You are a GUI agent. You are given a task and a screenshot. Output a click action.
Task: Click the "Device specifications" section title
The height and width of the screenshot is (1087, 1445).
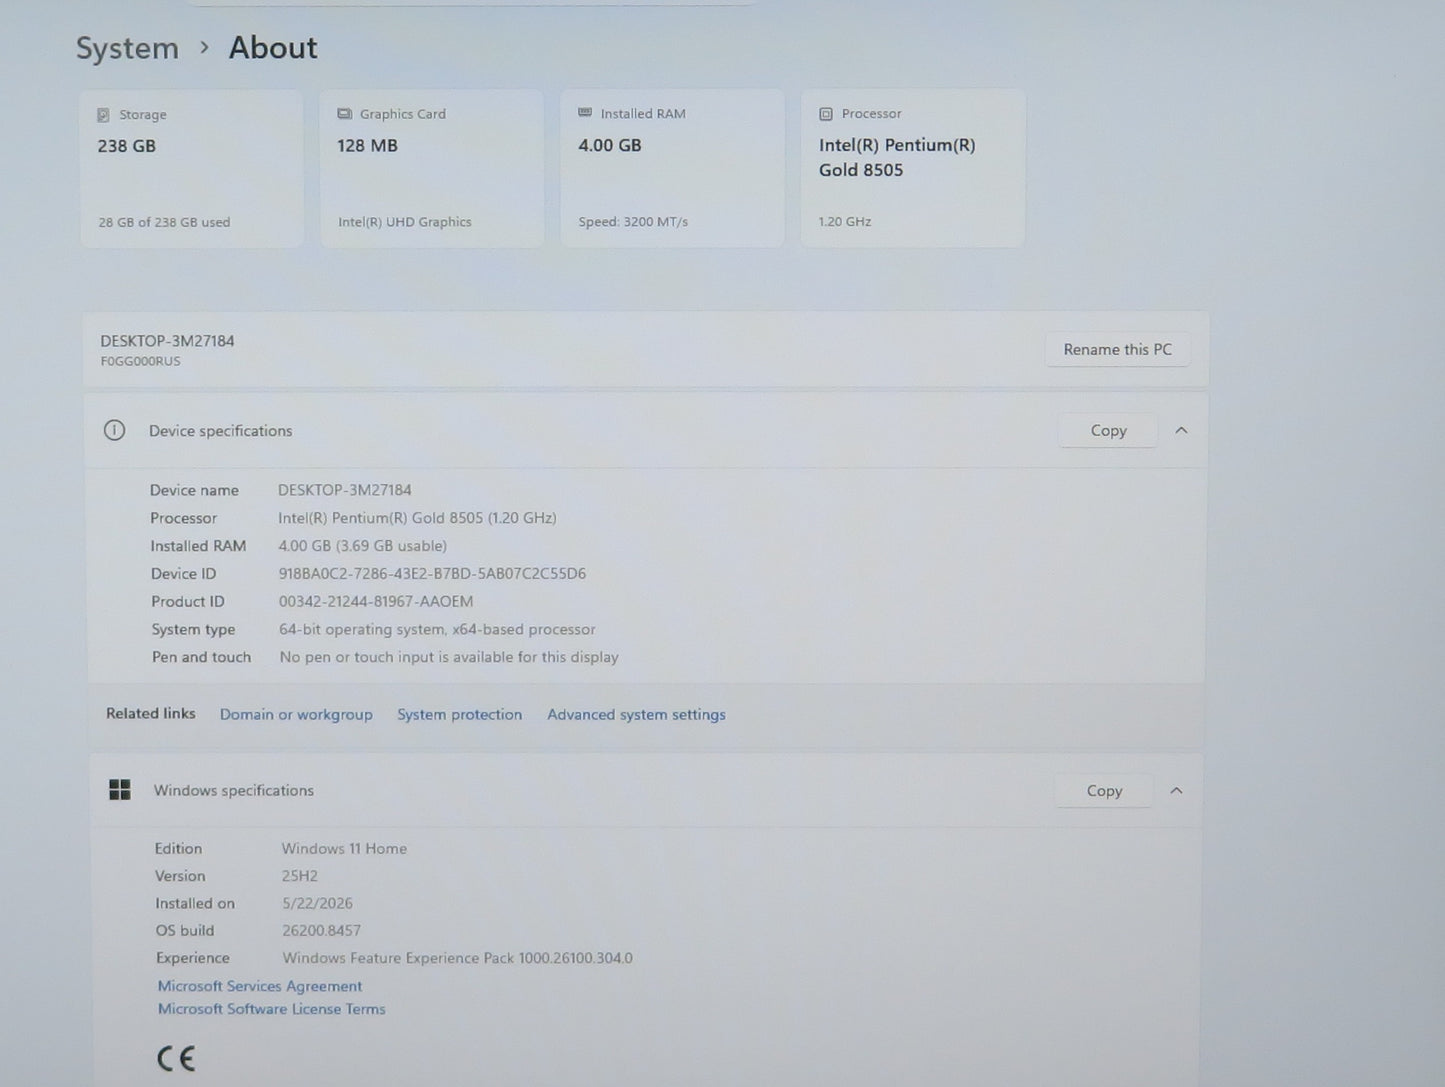[x=221, y=431]
